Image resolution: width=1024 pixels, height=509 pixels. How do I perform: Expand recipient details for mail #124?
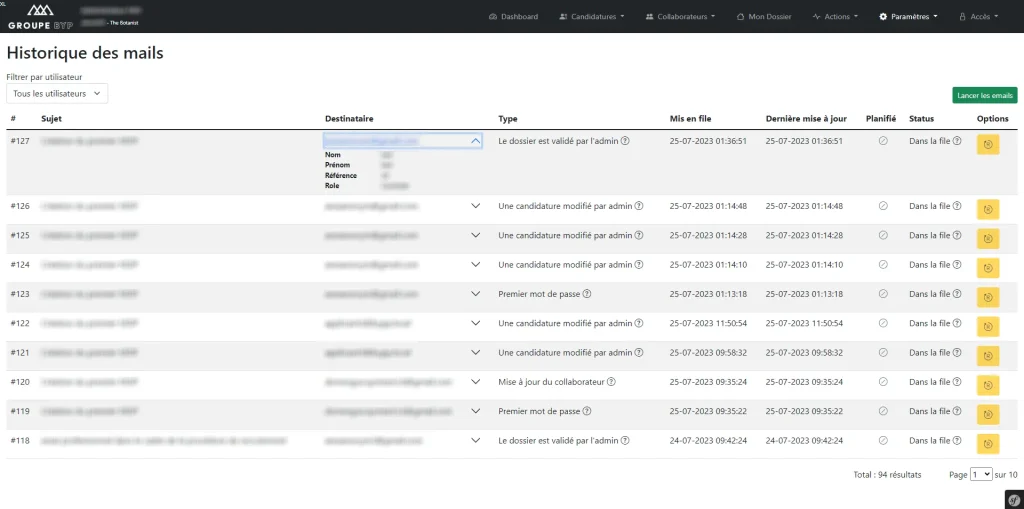point(475,265)
